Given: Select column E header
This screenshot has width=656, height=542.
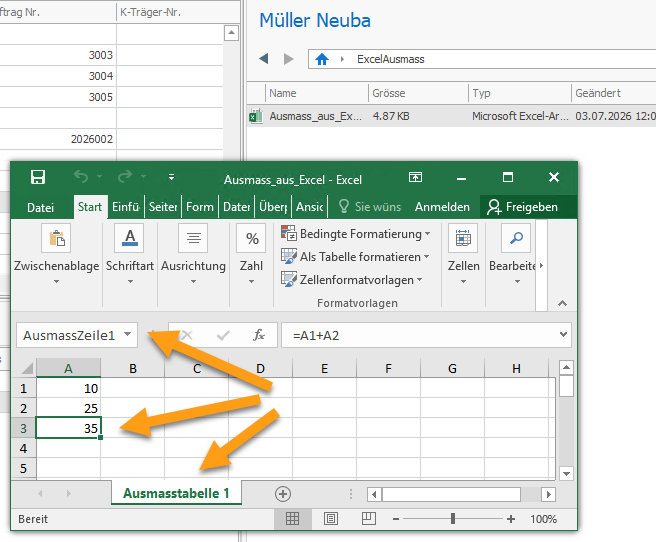Looking at the screenshot, I should 324,368.
